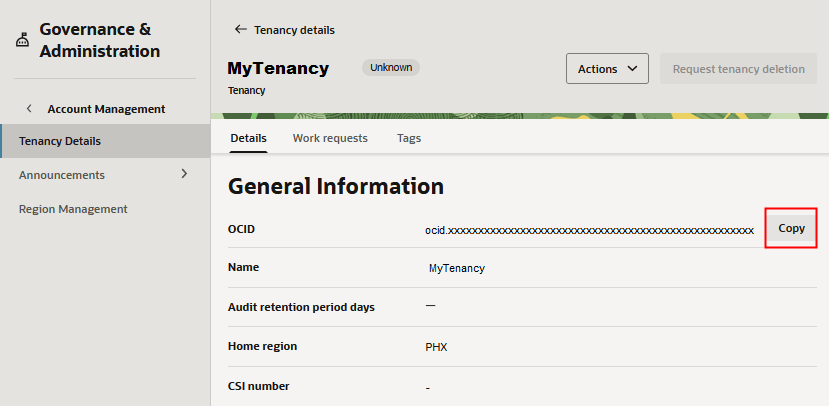Click the Unknown status badge
Screen dimensions: 829x406
391,68
